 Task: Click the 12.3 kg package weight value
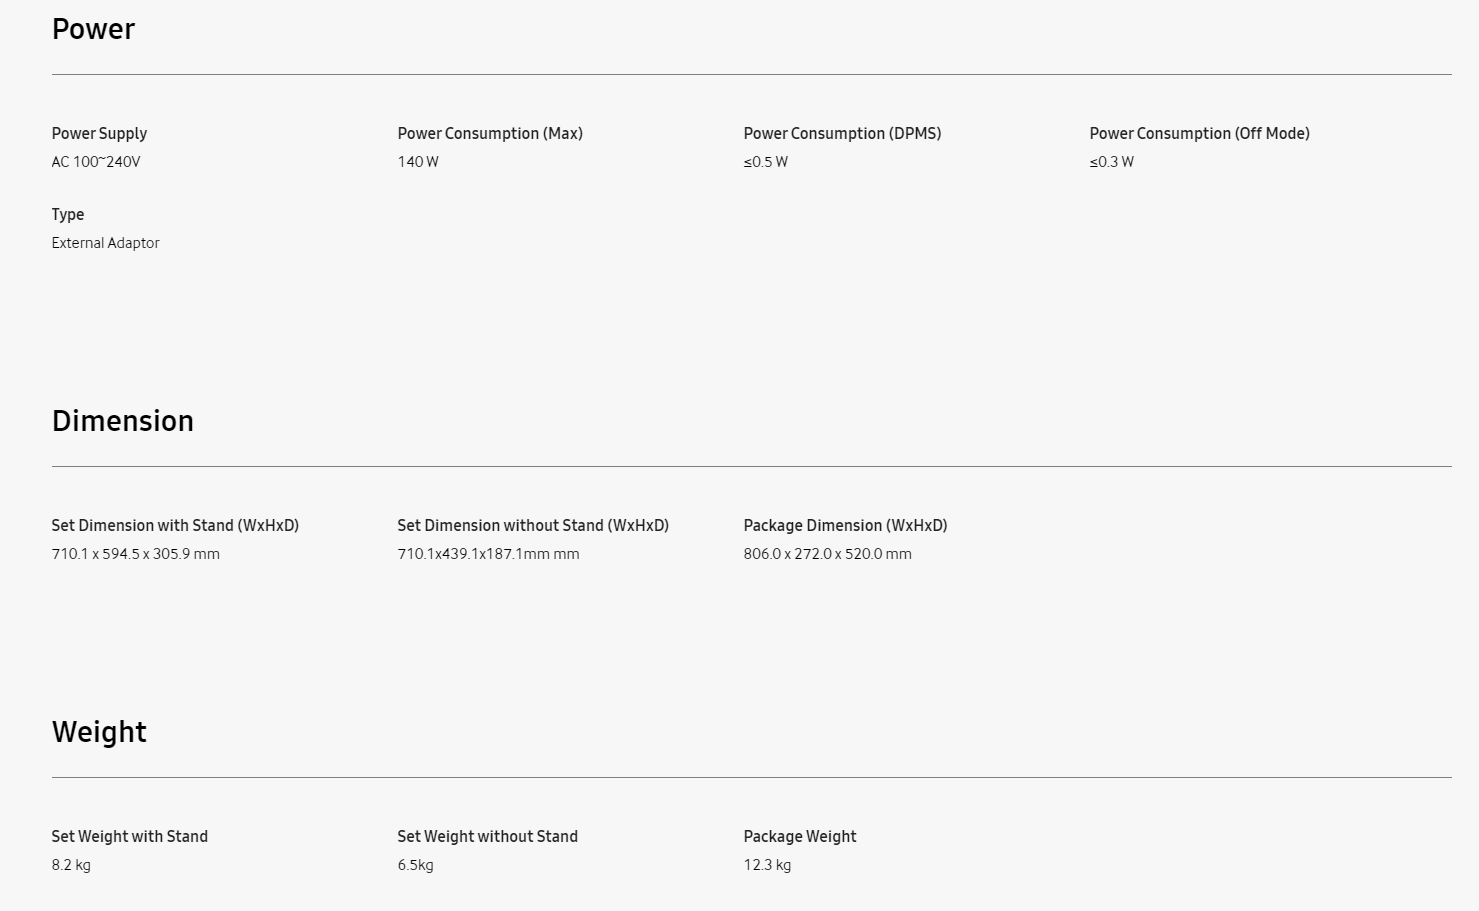767,865
